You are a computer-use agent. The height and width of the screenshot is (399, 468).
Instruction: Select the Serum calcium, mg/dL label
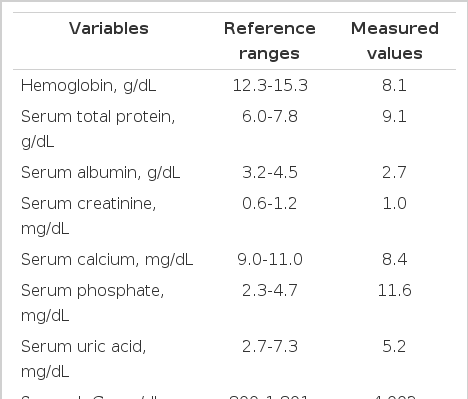point(107,260)
